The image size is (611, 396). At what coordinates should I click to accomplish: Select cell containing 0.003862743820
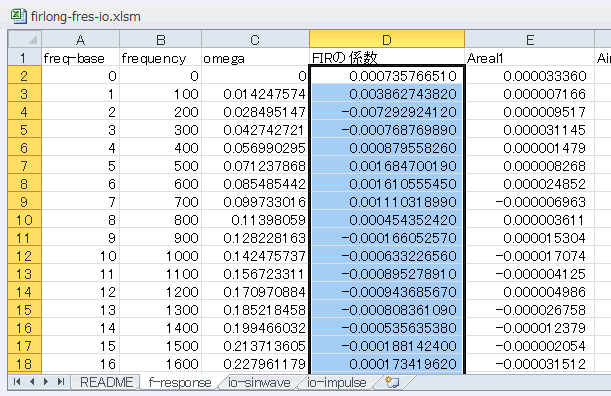tap(387, 94)
